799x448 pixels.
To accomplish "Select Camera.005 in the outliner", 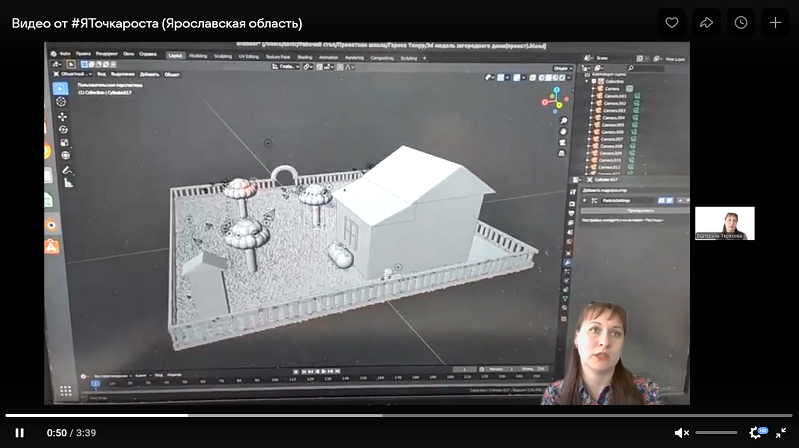I will [613, 124].
